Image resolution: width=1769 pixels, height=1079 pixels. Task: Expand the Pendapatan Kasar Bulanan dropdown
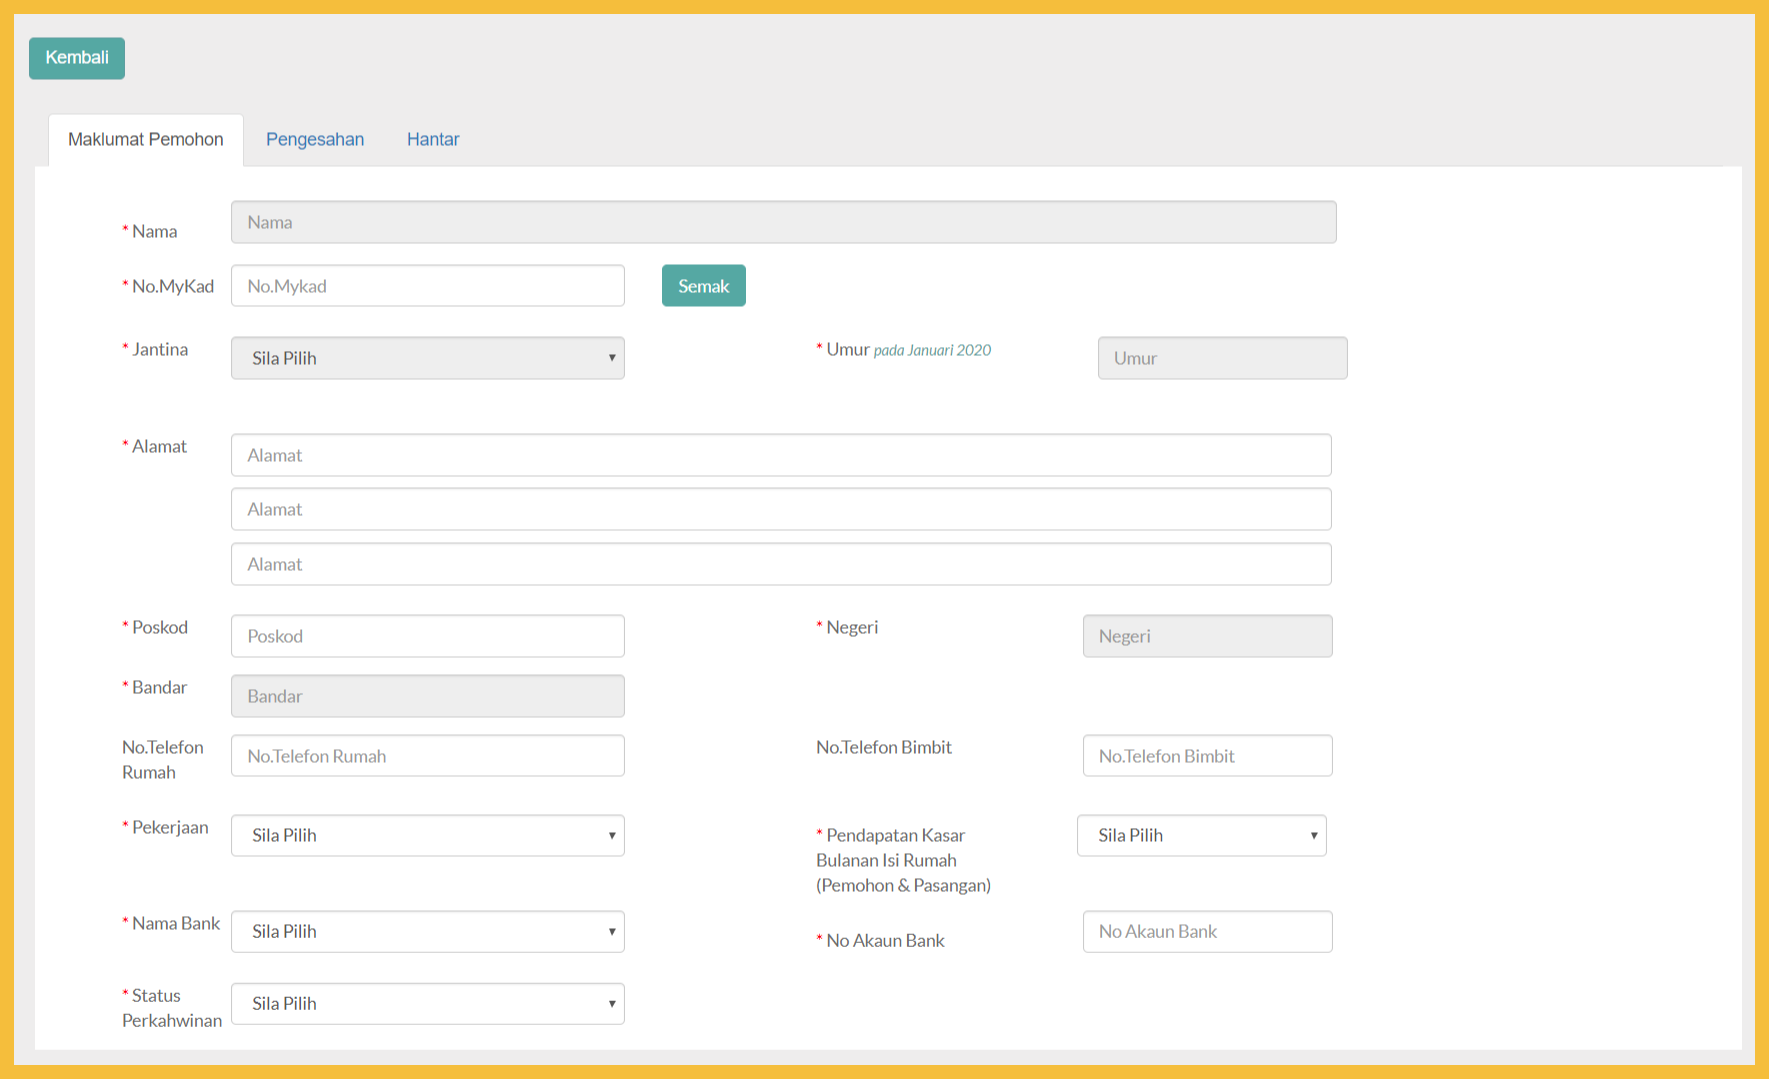1201,835
